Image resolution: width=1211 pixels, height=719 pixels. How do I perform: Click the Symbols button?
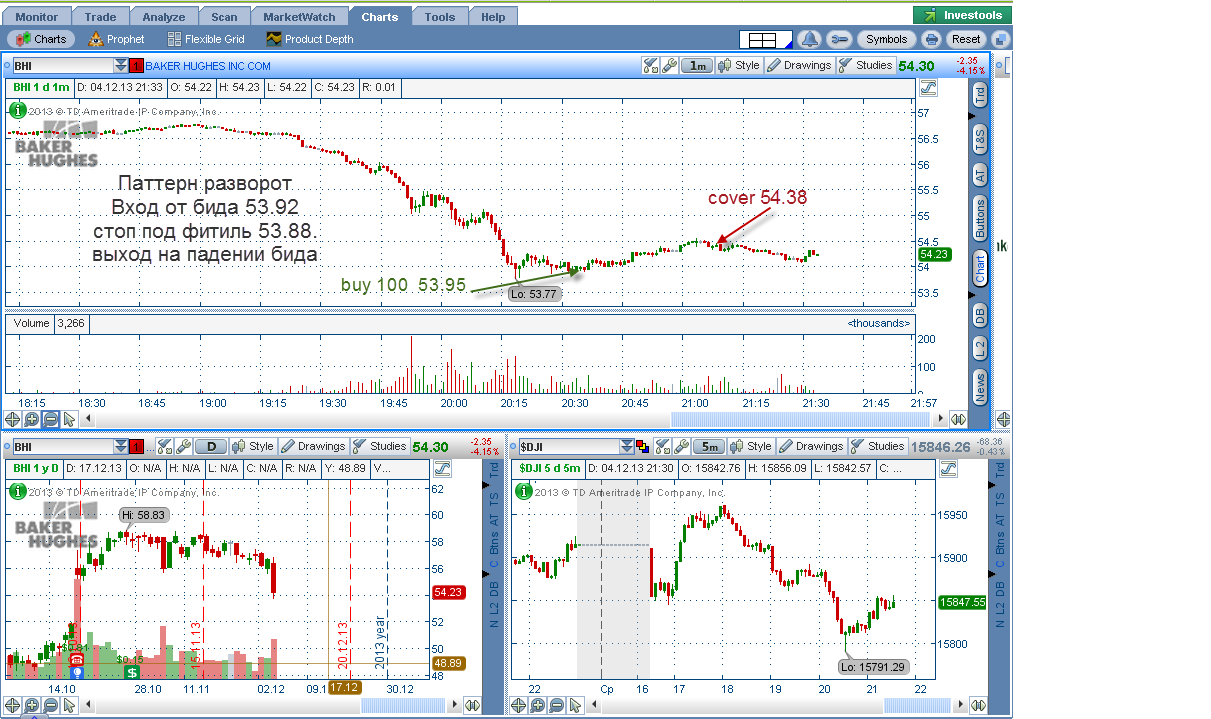pyautogui.click(x=886, y=39)
